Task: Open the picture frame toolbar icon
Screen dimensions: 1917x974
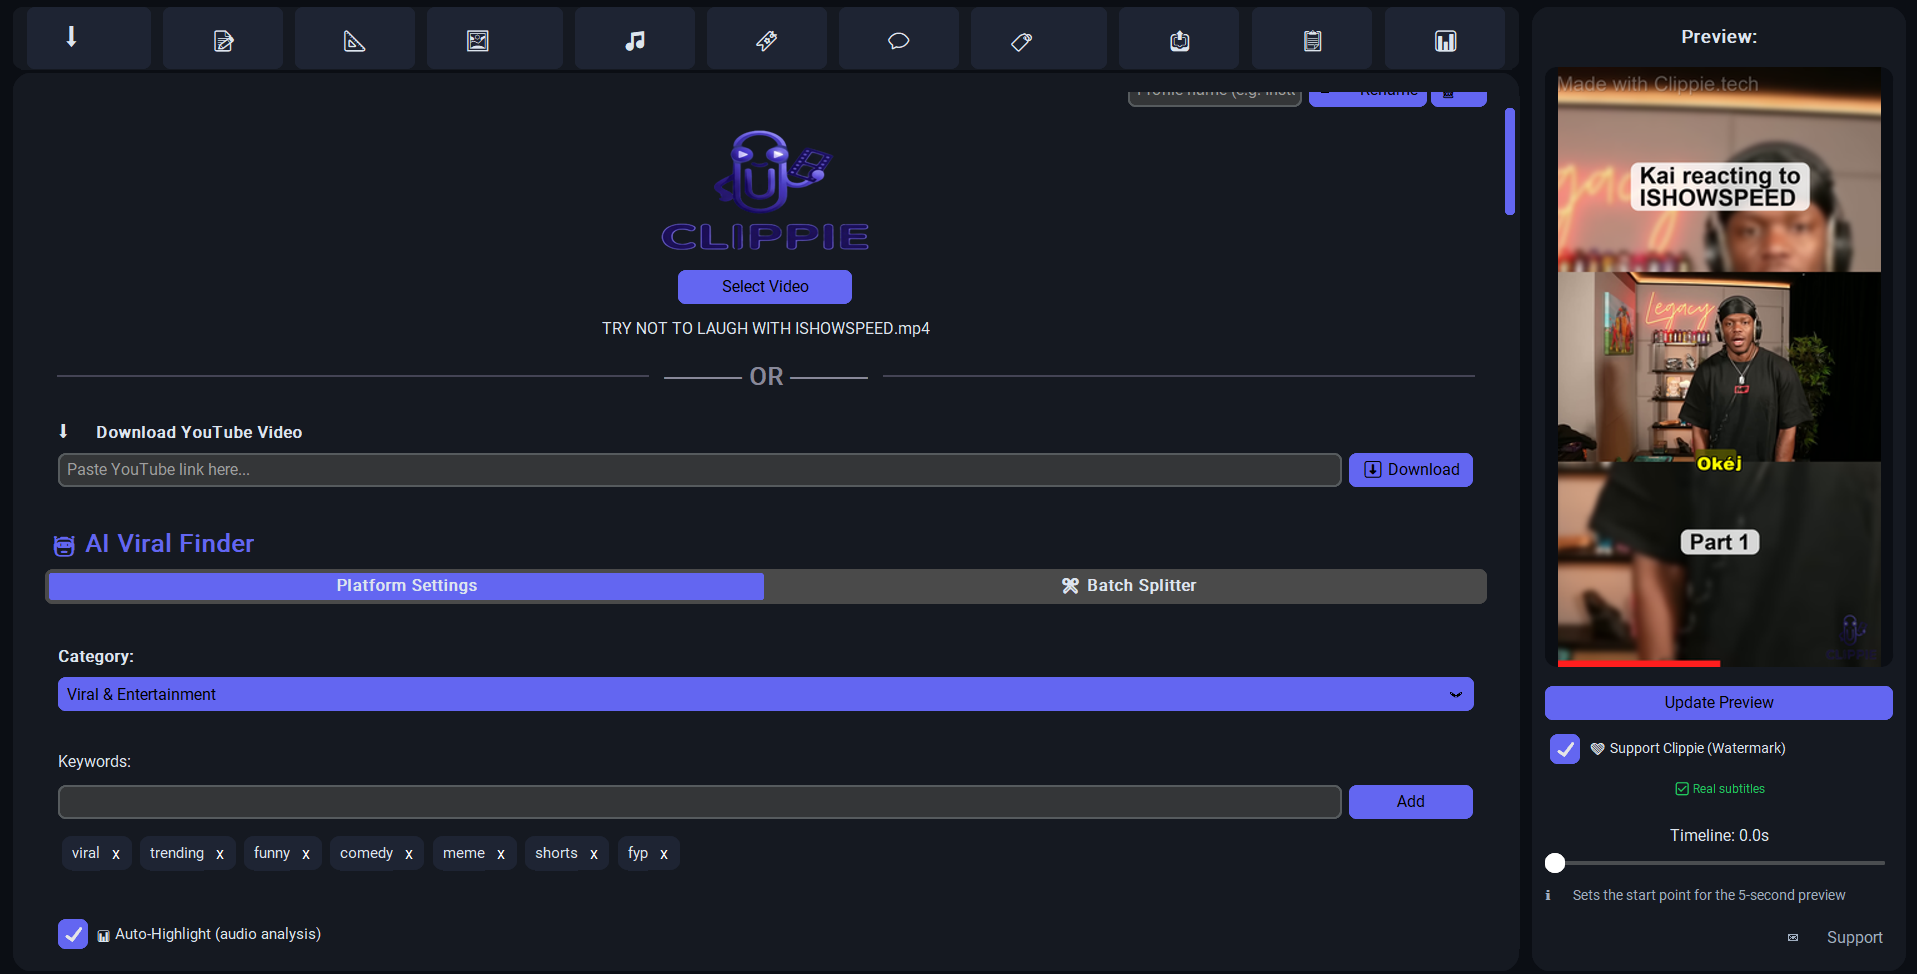Action: tap(478, 41)
